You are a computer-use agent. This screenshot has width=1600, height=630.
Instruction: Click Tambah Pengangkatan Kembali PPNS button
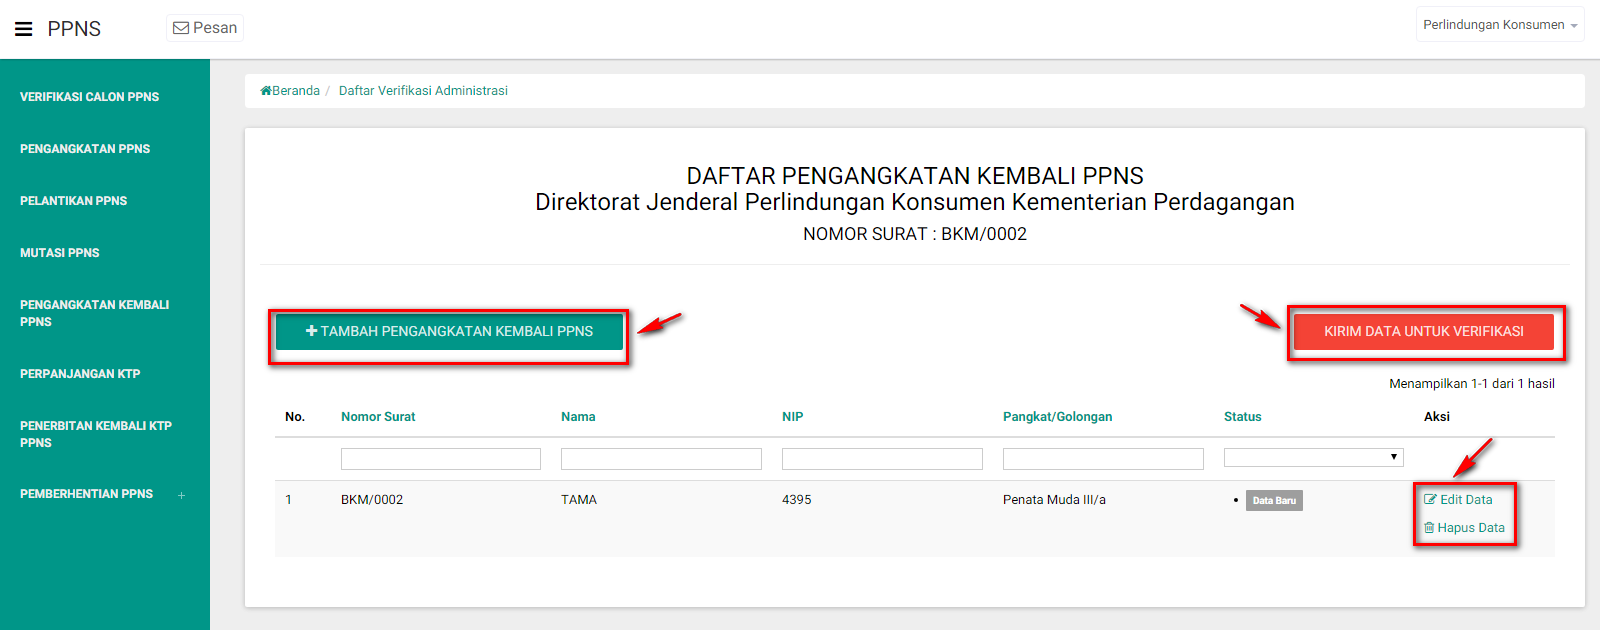(449, 331)
